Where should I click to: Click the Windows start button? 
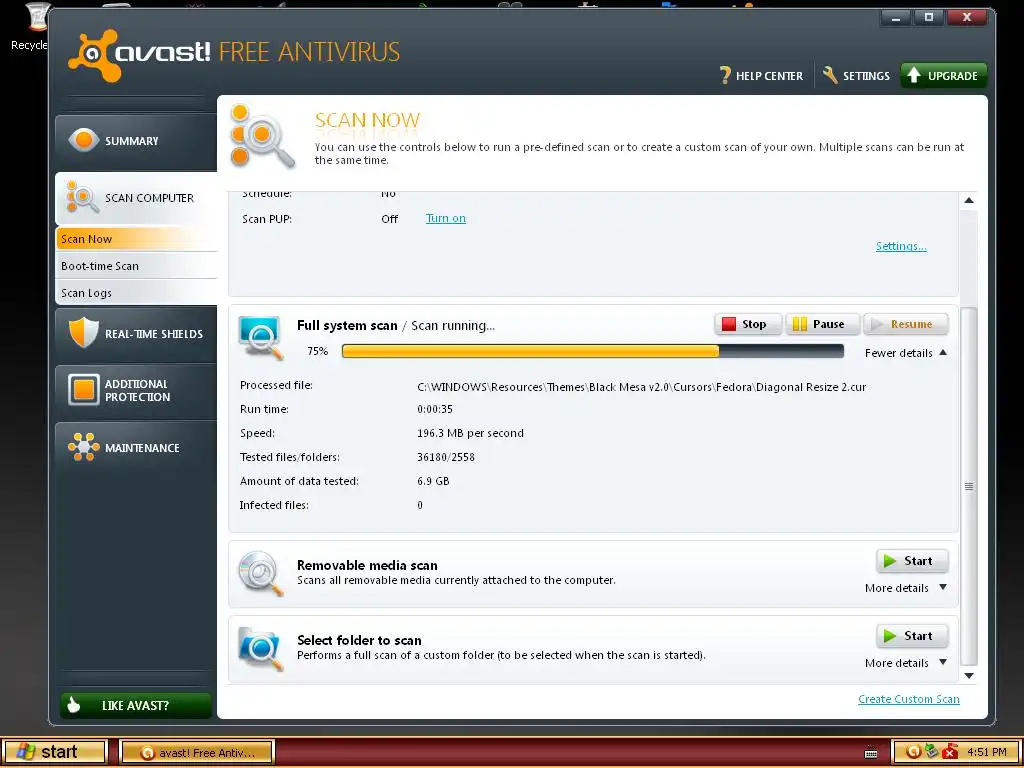(54, 752)
